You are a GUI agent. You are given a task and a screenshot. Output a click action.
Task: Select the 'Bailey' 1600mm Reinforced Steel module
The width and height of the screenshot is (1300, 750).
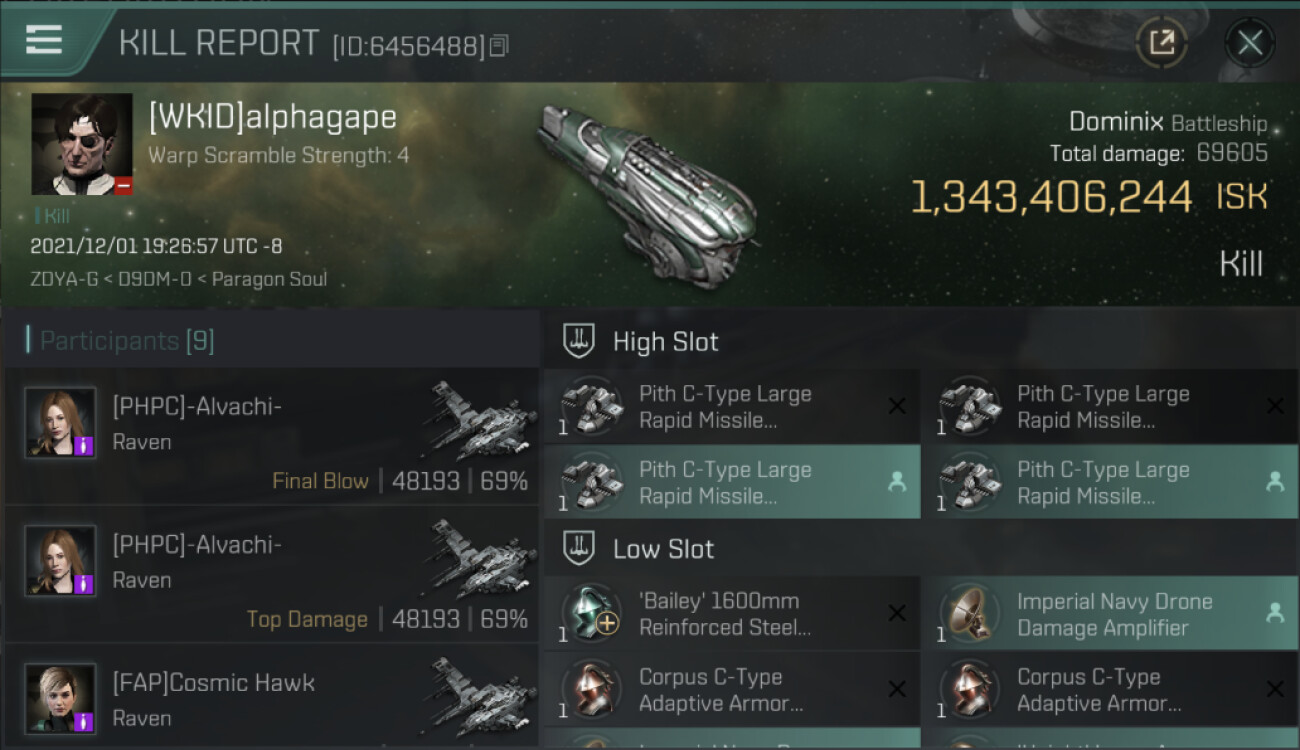732,614
